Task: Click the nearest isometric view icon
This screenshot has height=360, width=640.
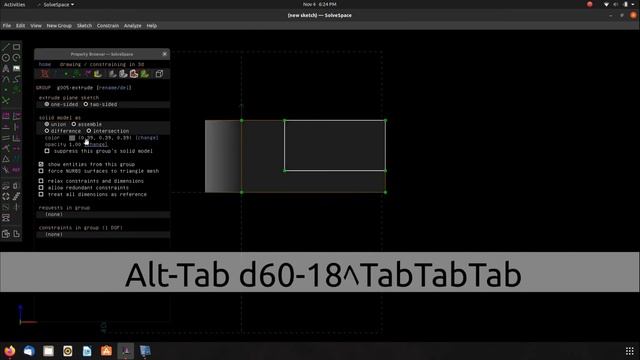Action: (6, 234)
